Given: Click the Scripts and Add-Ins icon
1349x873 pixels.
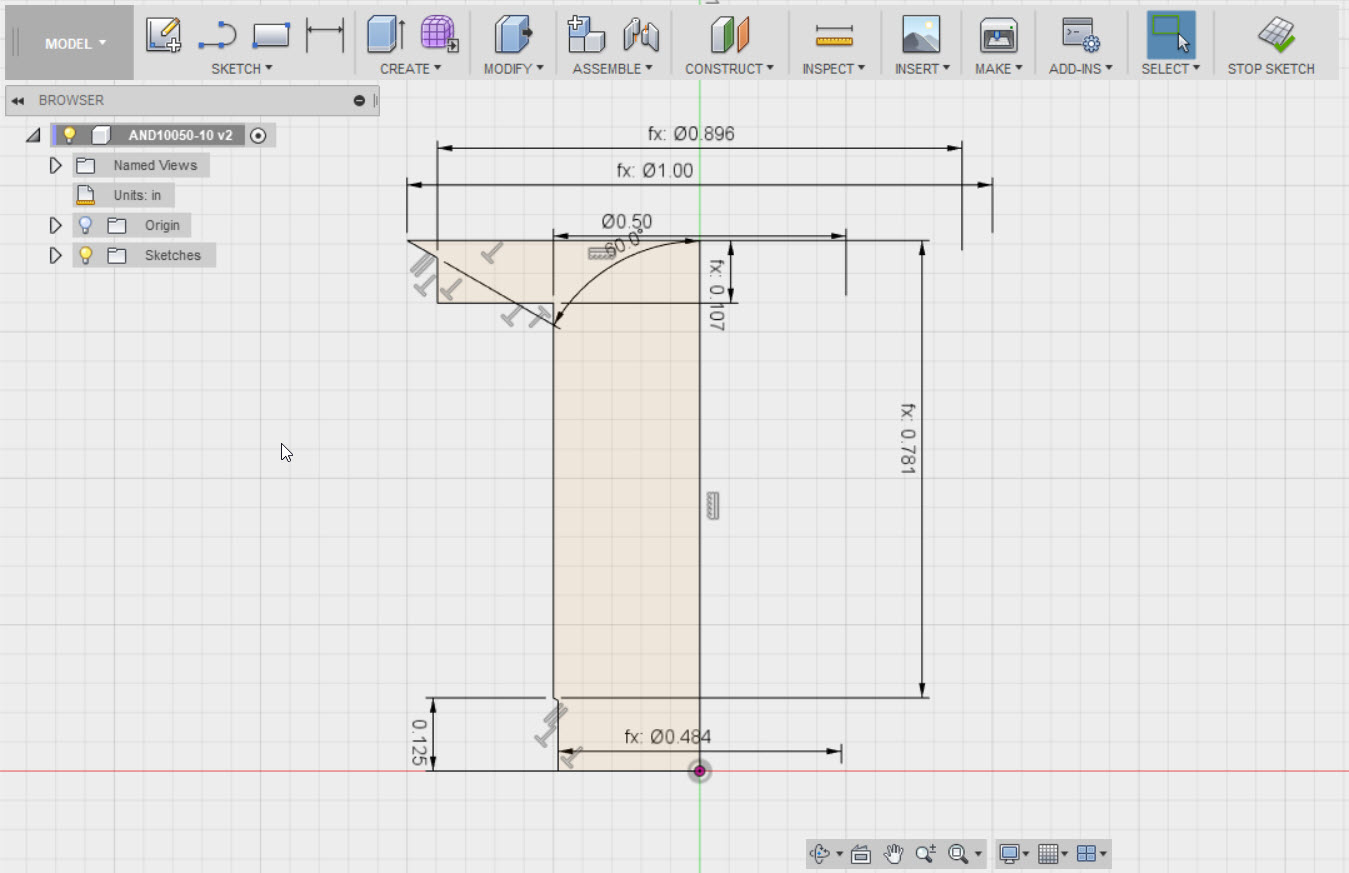Looking at the screenshot, I should [1080, 33].
